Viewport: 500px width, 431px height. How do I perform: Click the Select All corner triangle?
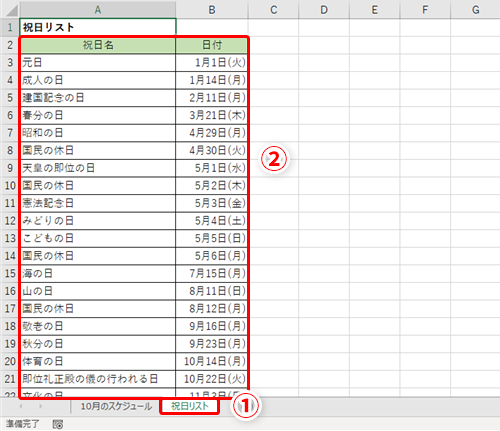coord(11,10)
